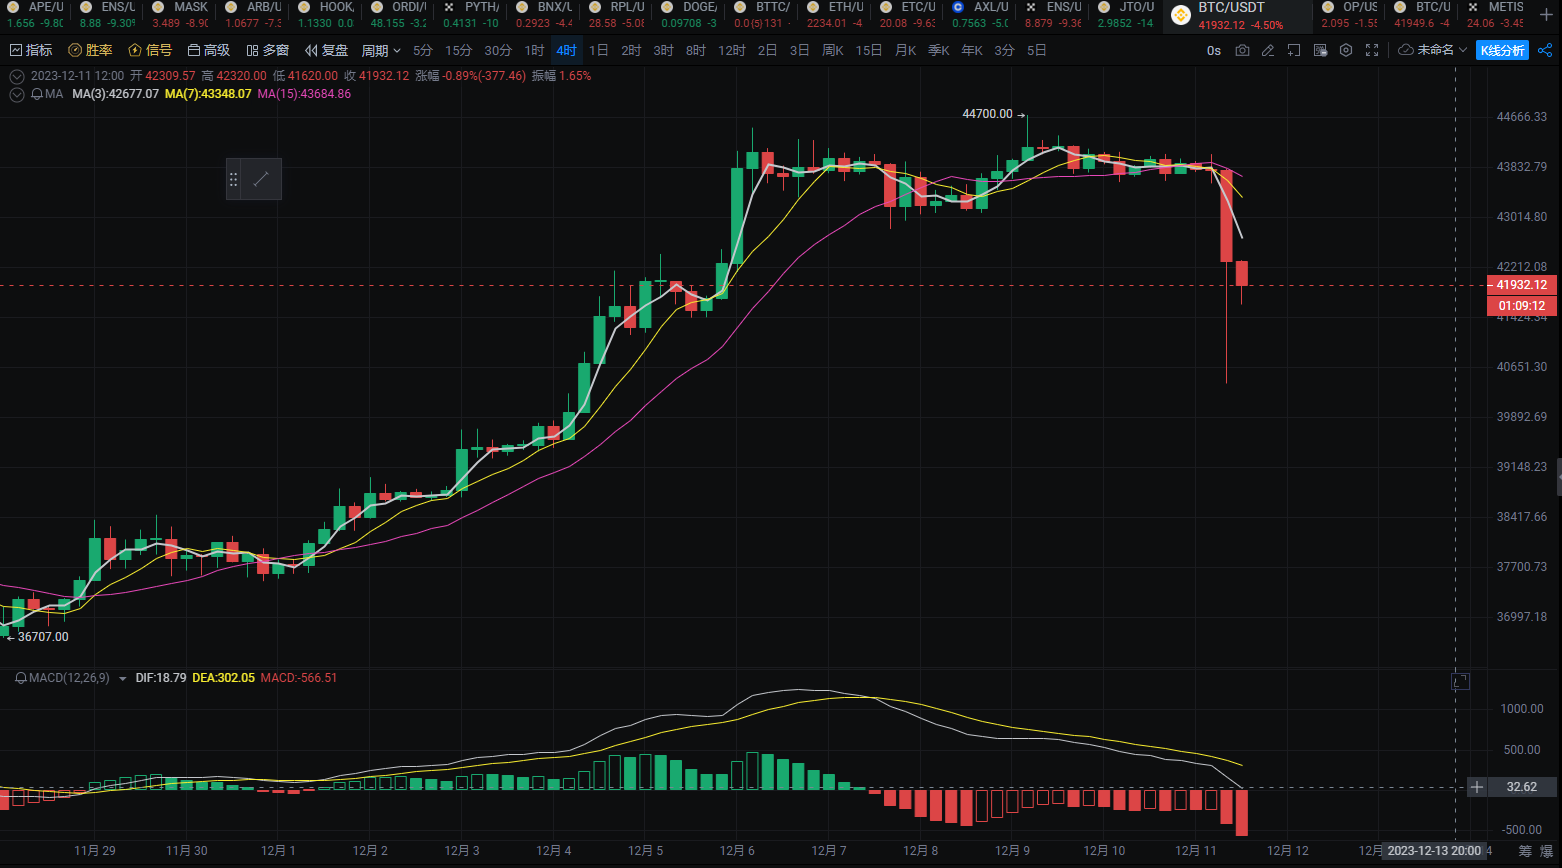Screen dimensions: 1562x868
Task: Toggle the MACD indicator alert bell
Action: [x=21, y=678]
